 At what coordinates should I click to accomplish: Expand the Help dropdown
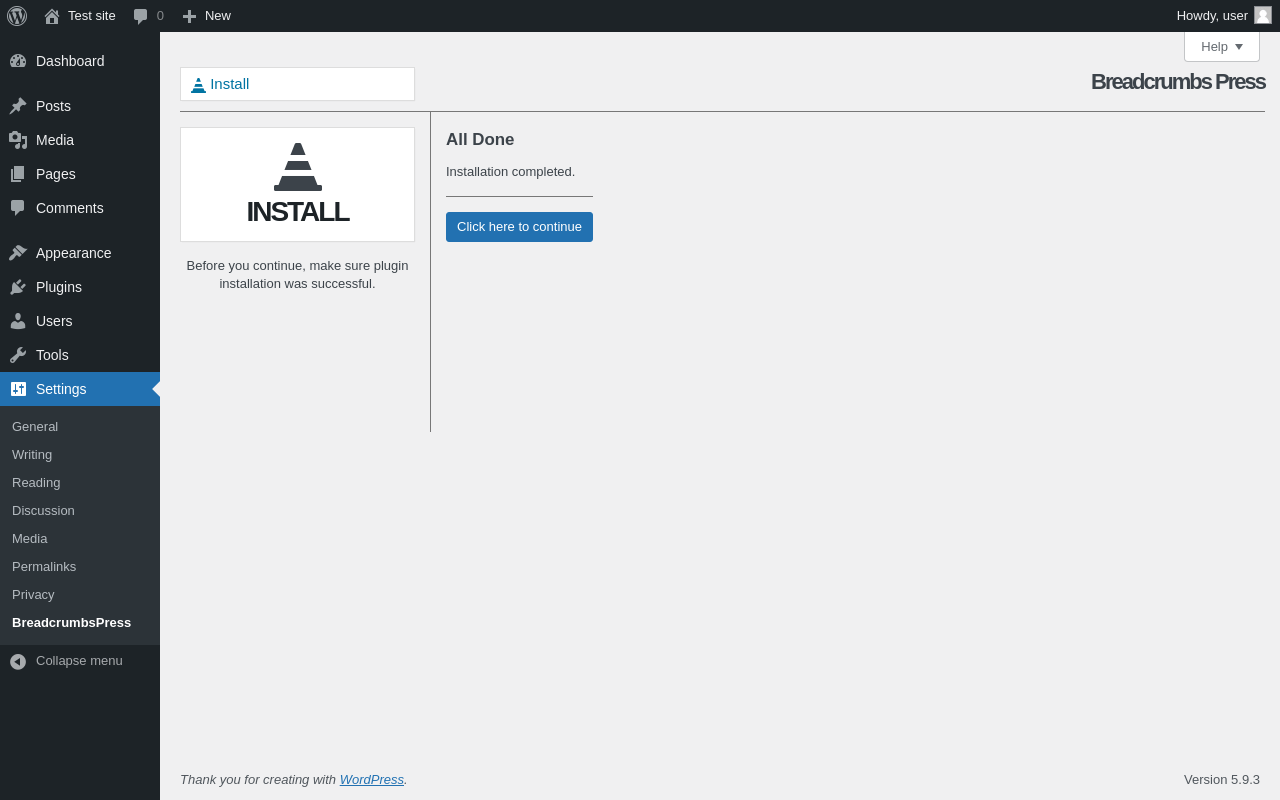point(1222,46)
